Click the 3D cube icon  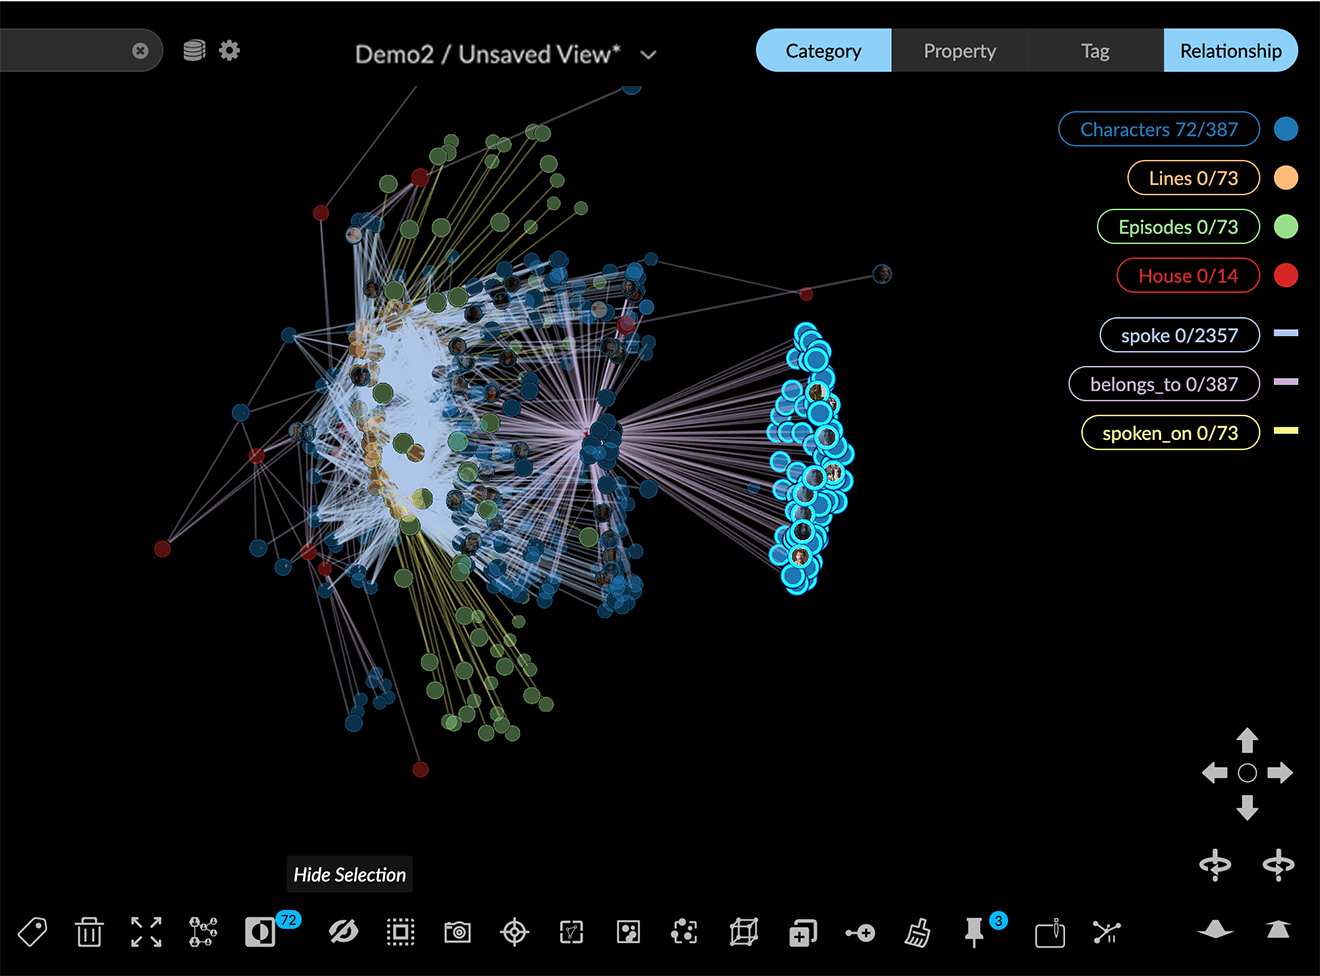click(x=743, y=932)
